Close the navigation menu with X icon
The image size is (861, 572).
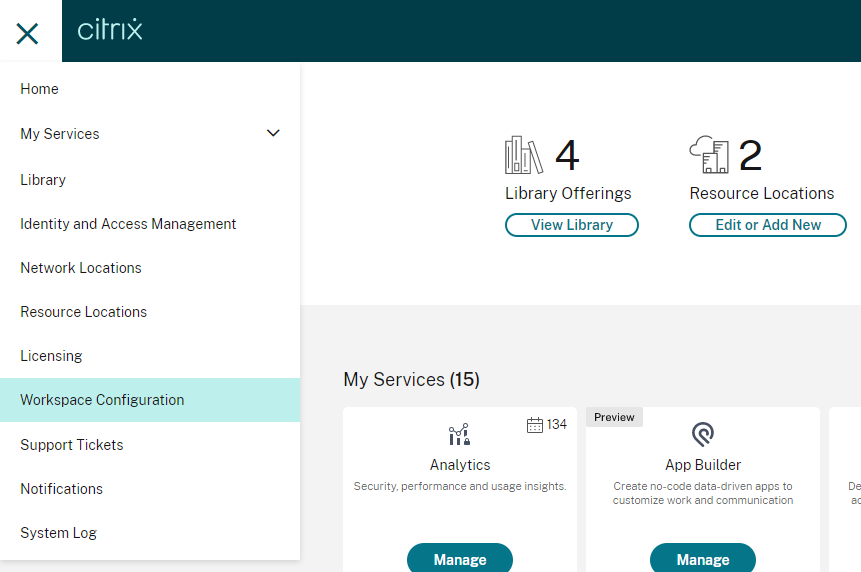click(x=28, y=33)
